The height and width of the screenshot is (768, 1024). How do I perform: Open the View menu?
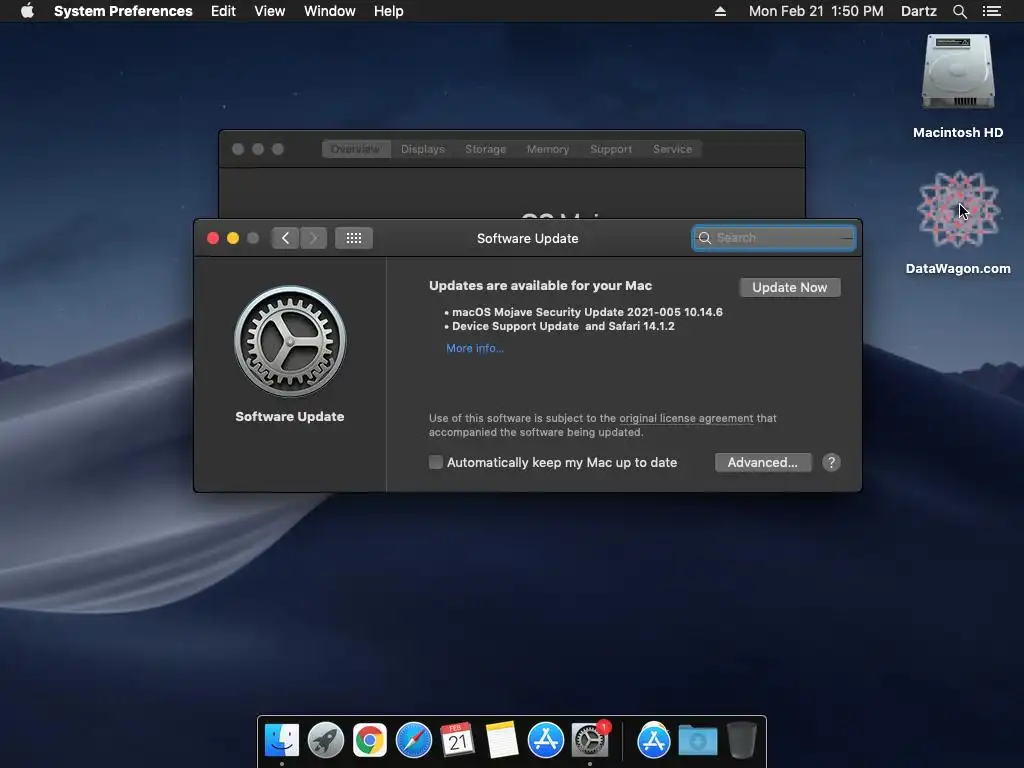point(269,11)
